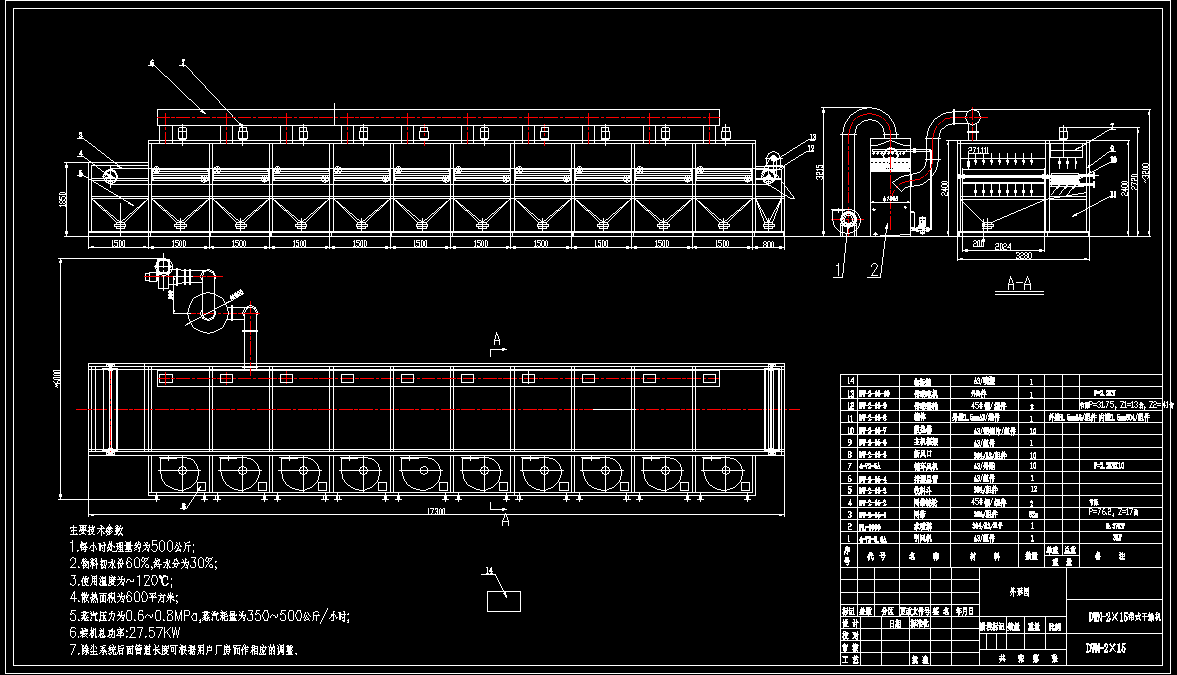Click the induced draft fan in dust collector elevation
Image resolution: width=1177 pixels, height=675 pixels.
coord(847,220)
